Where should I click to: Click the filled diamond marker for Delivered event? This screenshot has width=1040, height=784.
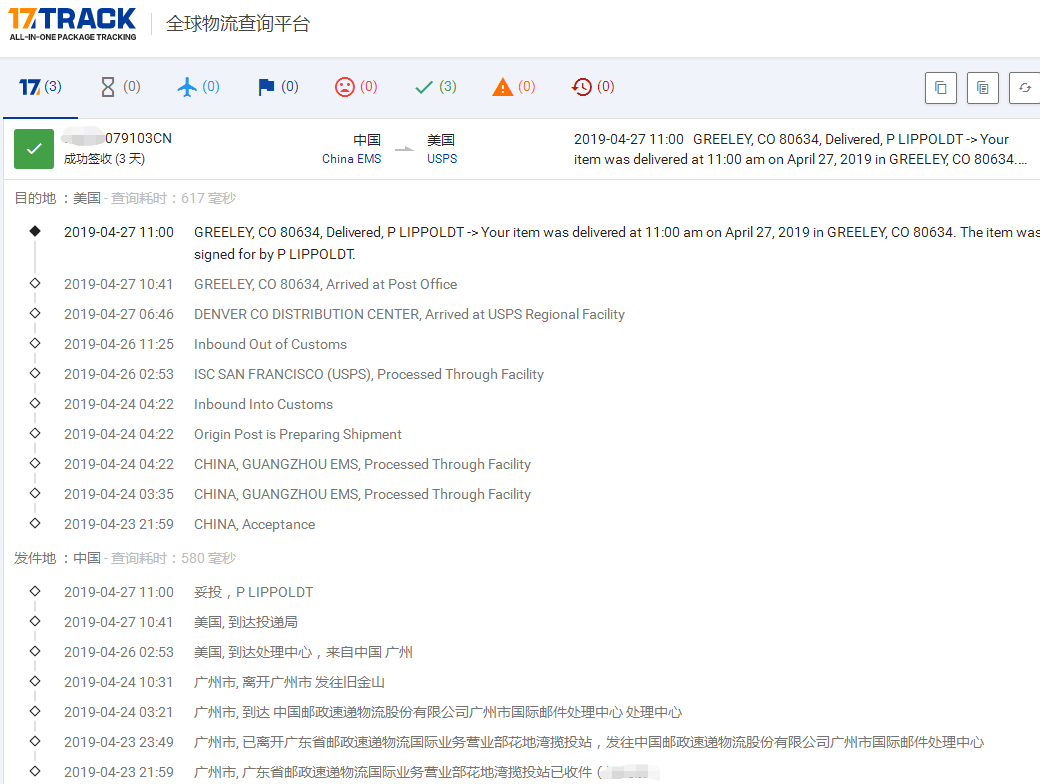coord(35,231)
